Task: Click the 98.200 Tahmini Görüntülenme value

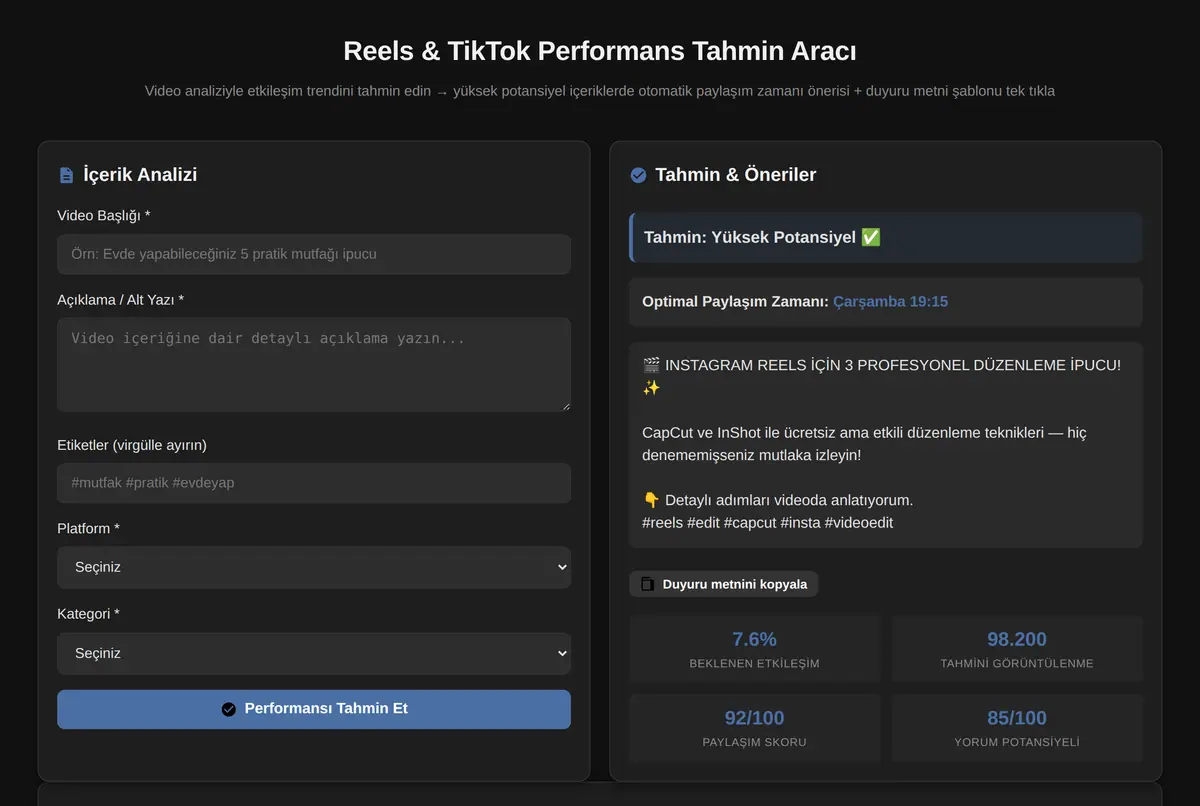Action: 1017,639
